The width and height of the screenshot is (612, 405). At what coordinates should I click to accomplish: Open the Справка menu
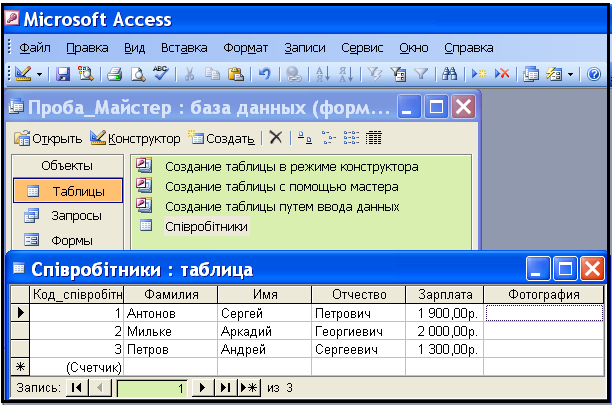coord(469,48)
